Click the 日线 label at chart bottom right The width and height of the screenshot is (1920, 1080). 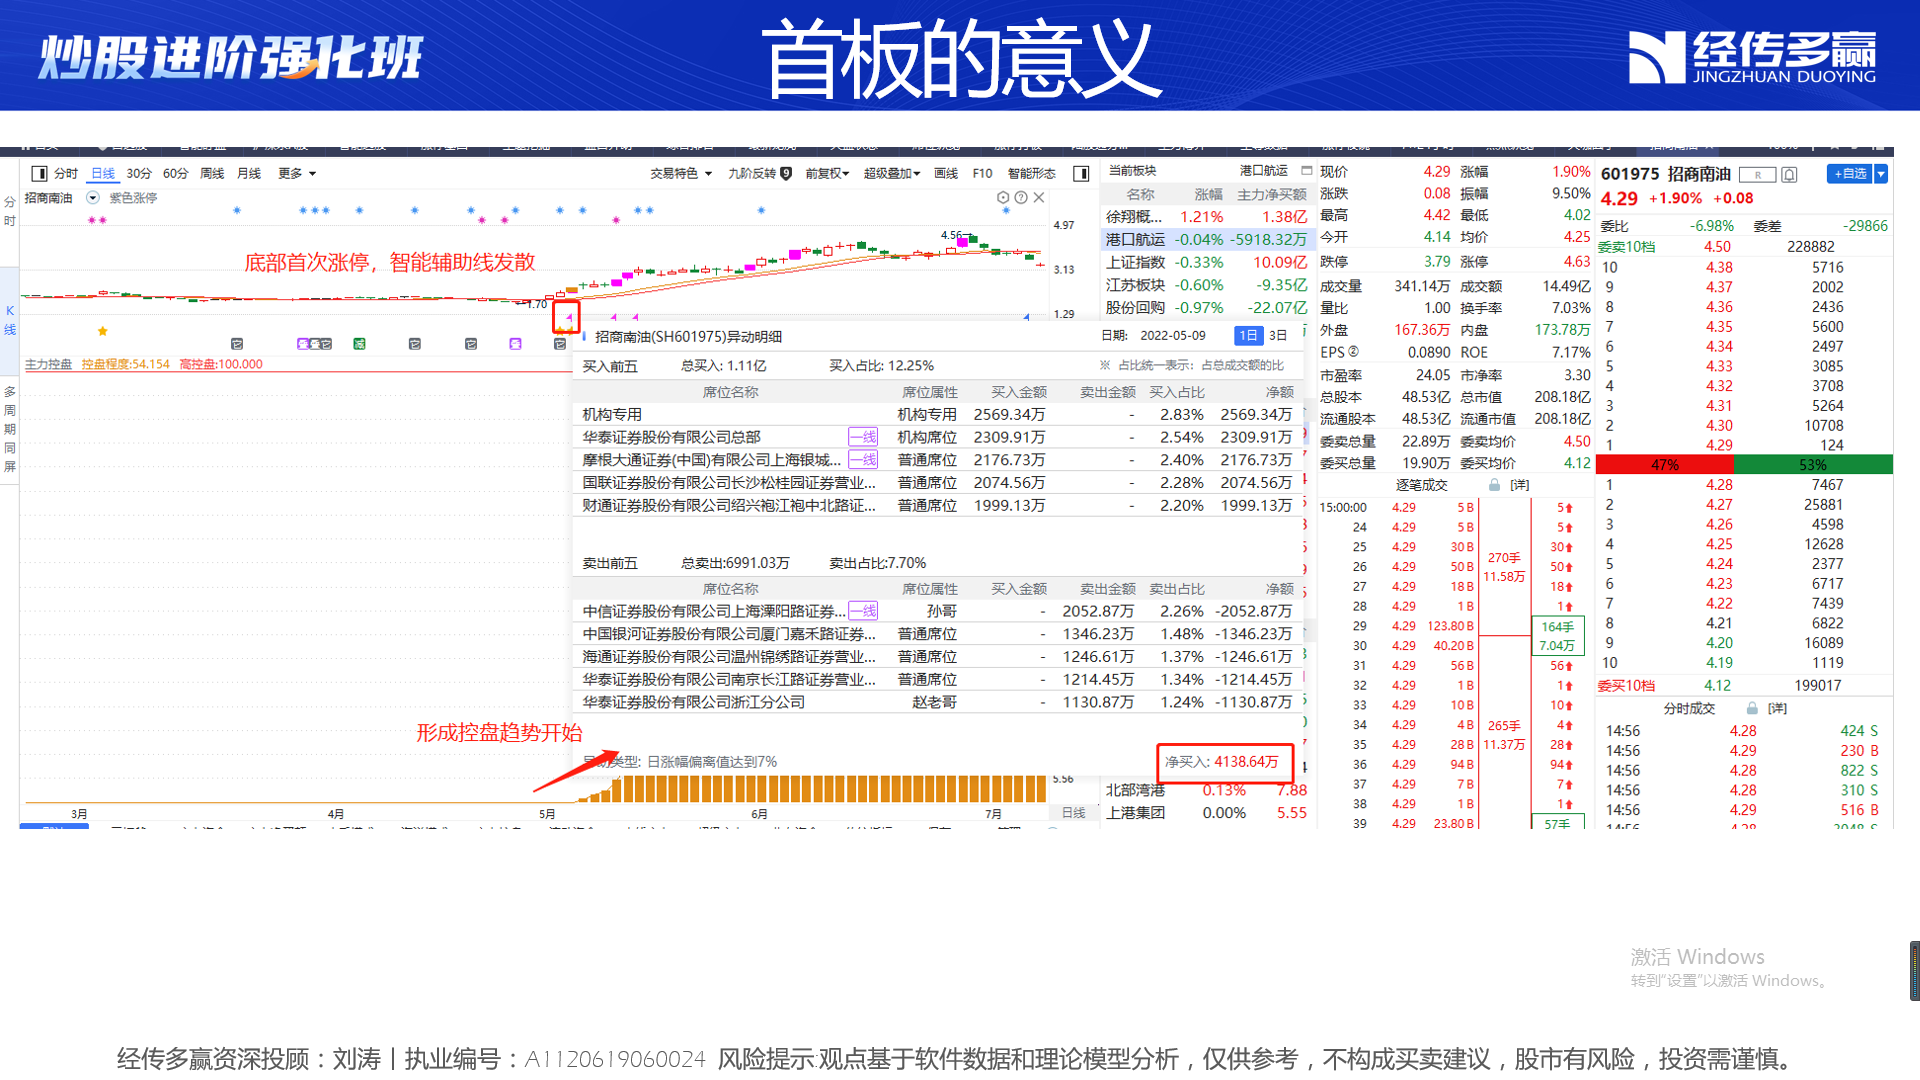point(1073,813)
